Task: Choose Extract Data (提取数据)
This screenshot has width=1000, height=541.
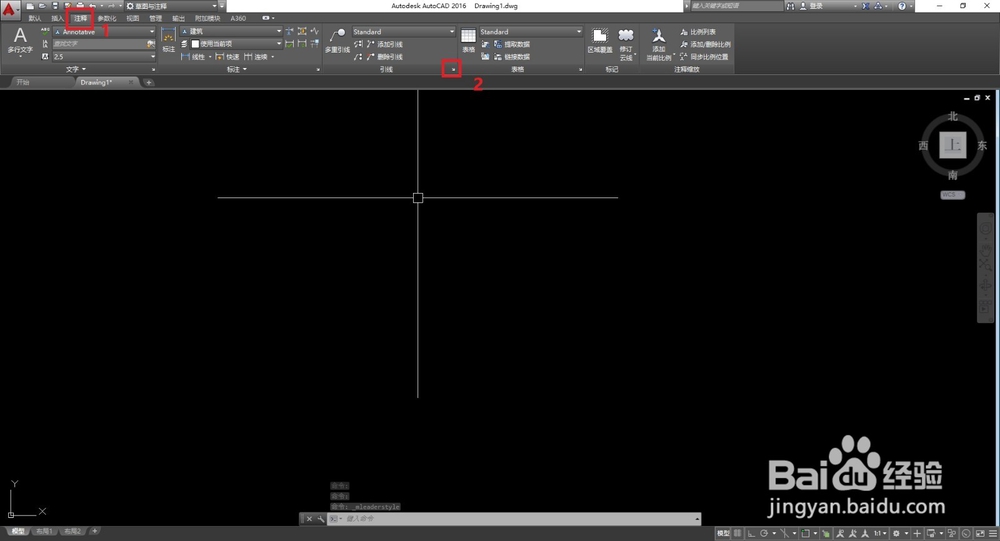Action: (x=511, y=44)
